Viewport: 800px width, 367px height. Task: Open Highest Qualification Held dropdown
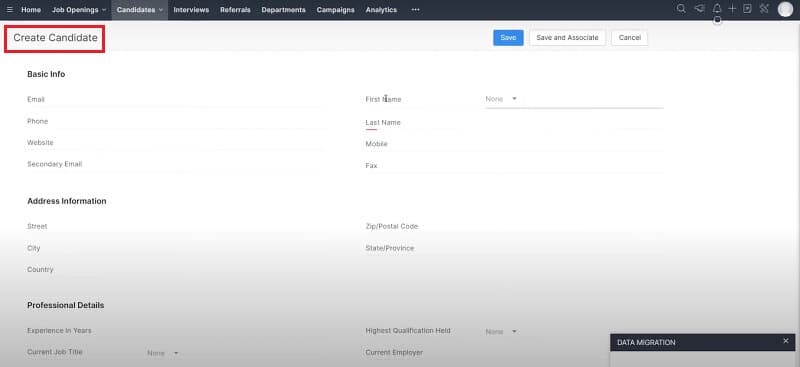pos(501,332)
